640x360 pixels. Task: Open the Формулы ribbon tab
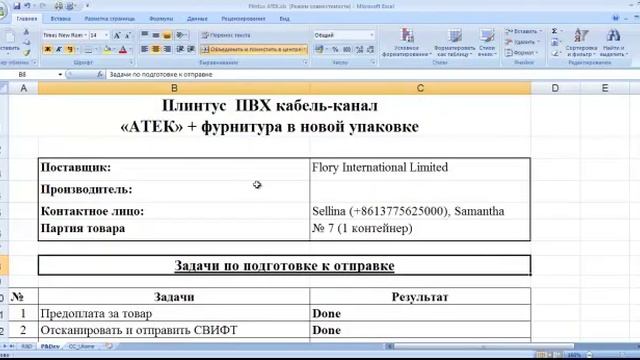(161, 19)
